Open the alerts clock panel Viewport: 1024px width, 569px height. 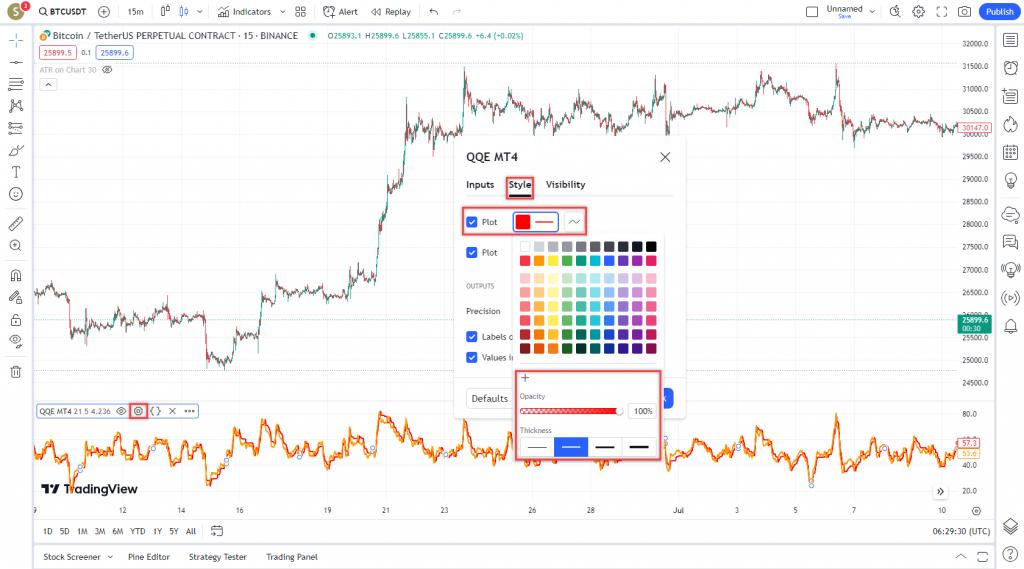point(1010,68)
